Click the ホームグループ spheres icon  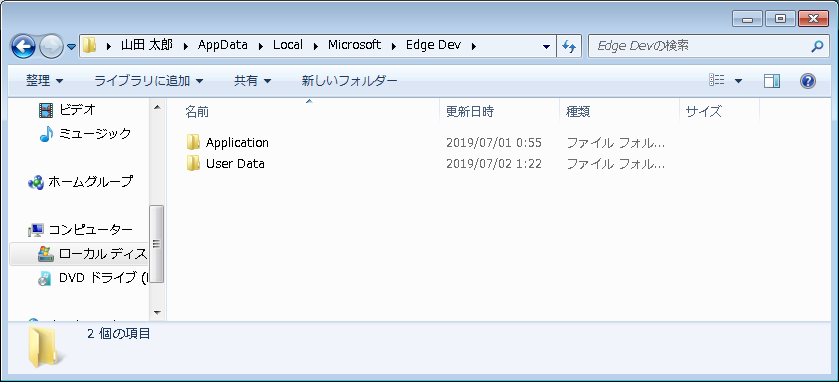click(36, 182)
